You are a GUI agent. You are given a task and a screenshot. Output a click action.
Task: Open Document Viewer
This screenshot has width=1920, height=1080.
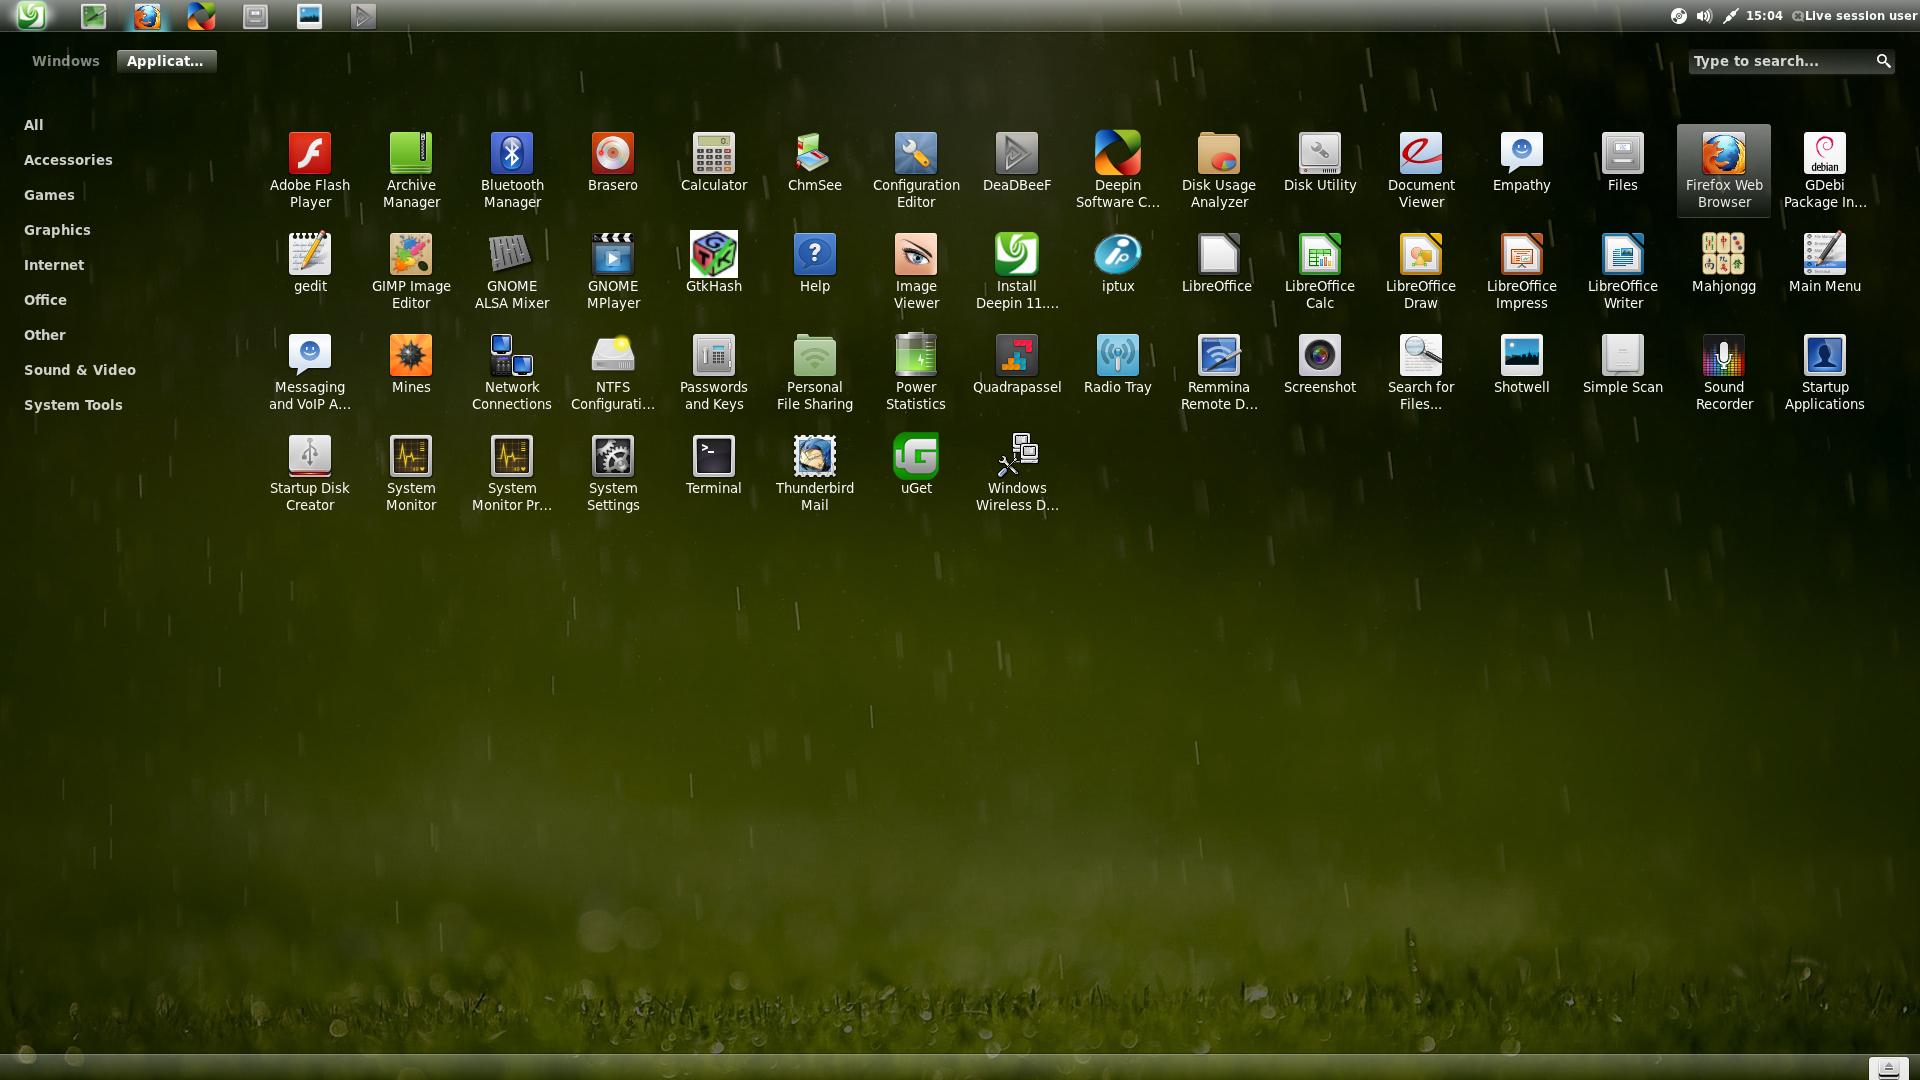point(1421,170)
